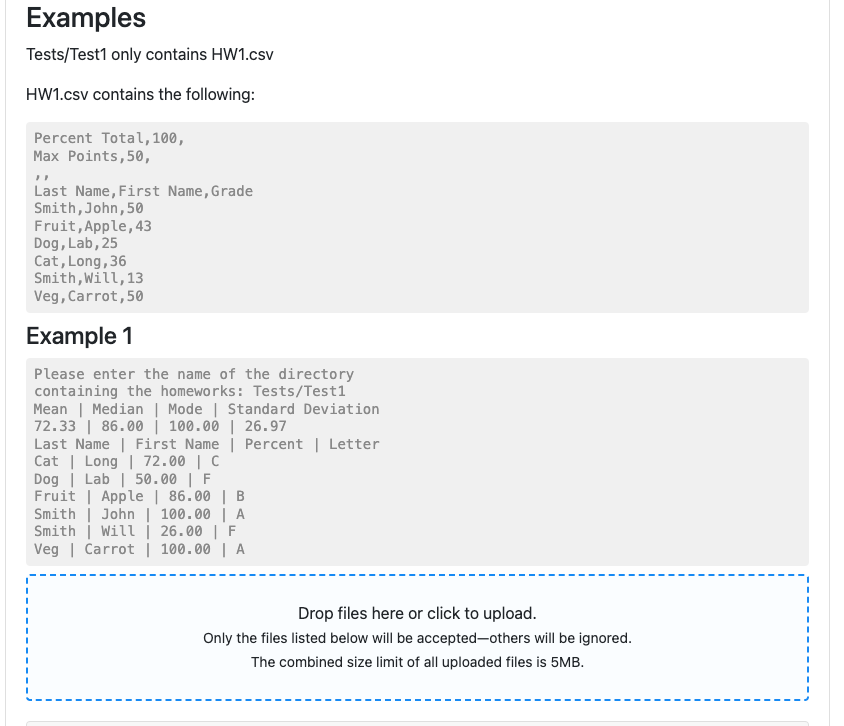844x726 pixels.
Task: Click the 'files listed below' warning text
Action: (x=418, y=637)
